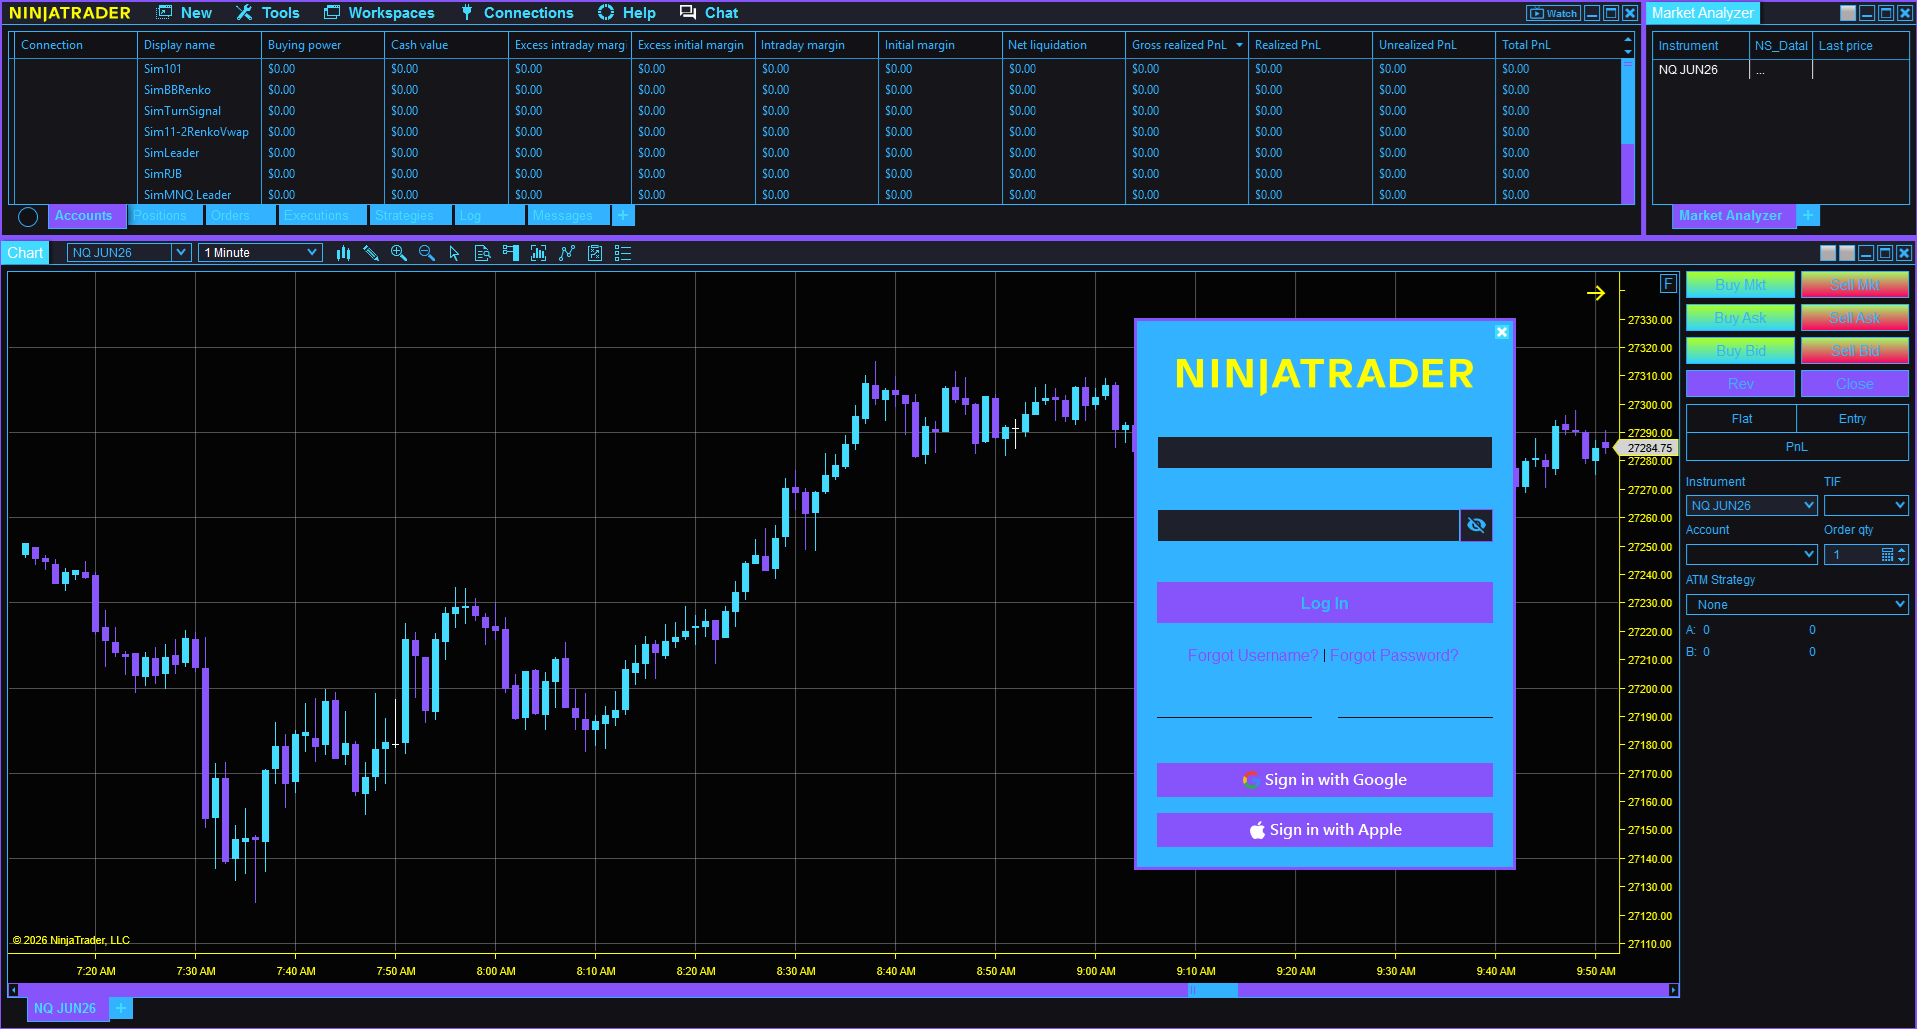Click the second grey link square in chart titlebar
The height and width of the screenshot is (1029, 1917).
(1847, 253)
